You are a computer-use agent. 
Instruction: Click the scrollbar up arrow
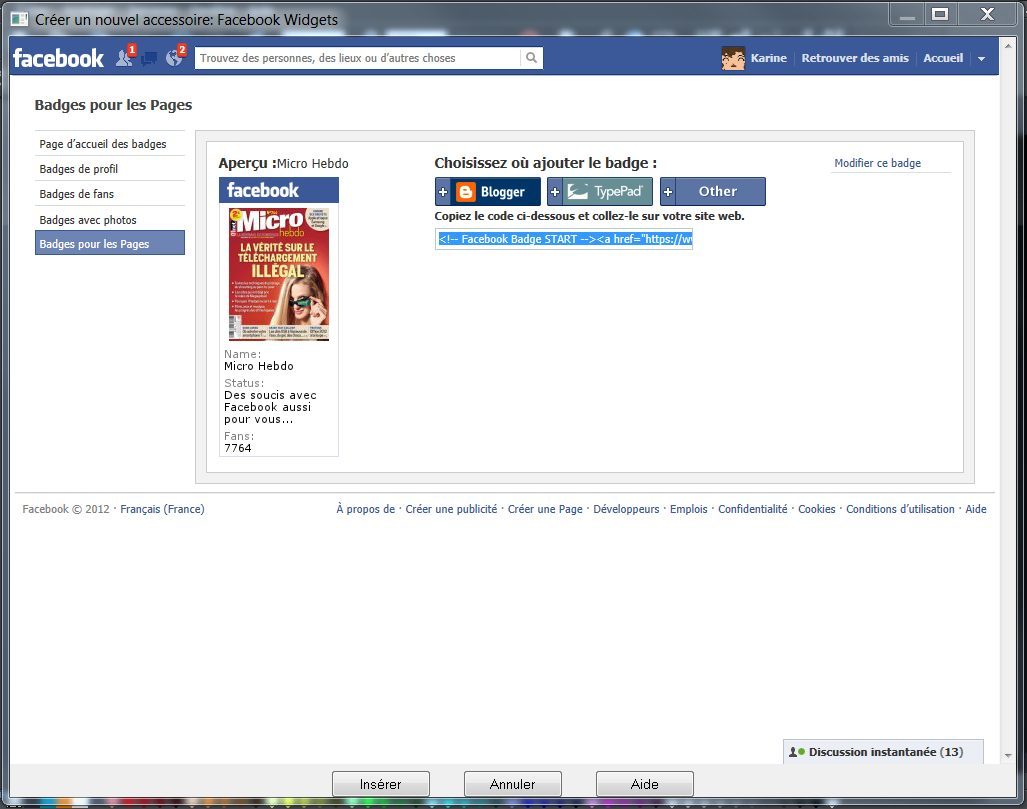click(x=1008, y=46)
